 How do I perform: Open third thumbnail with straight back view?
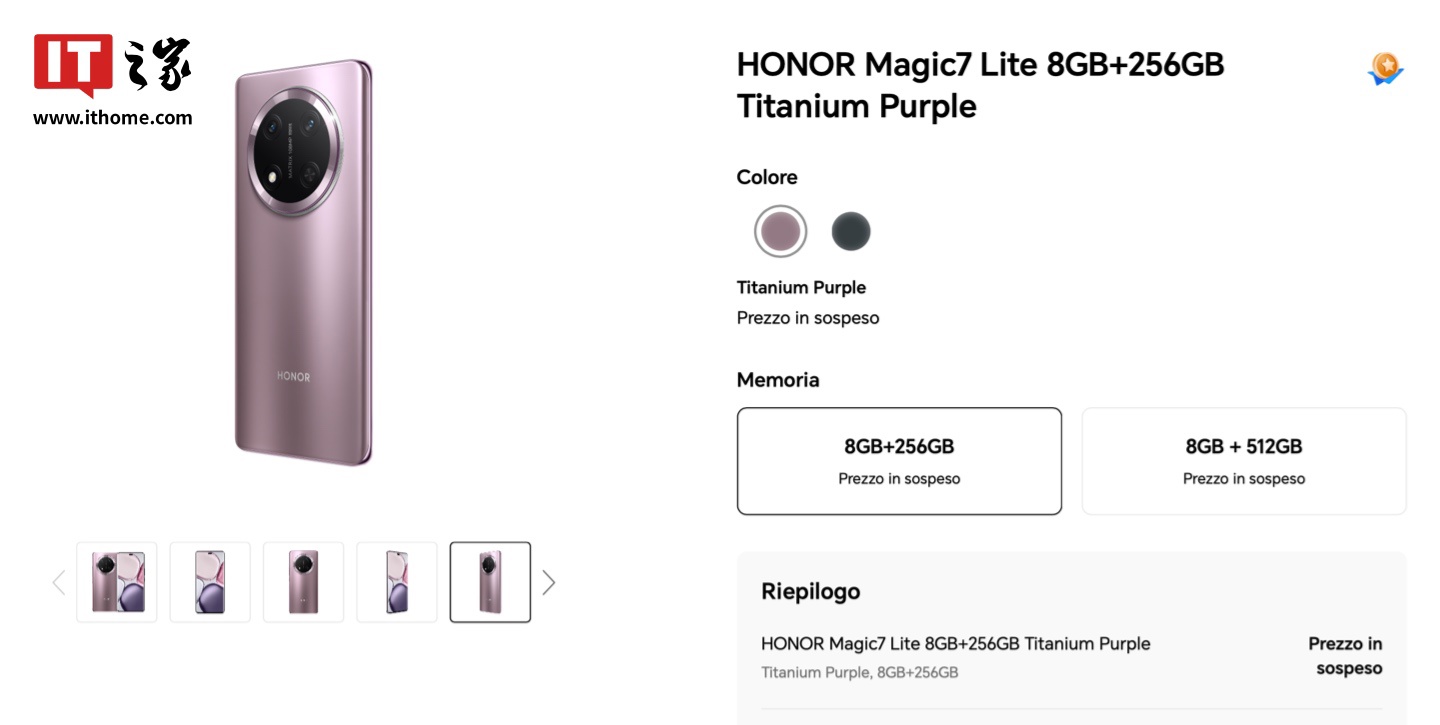point(303,582)
